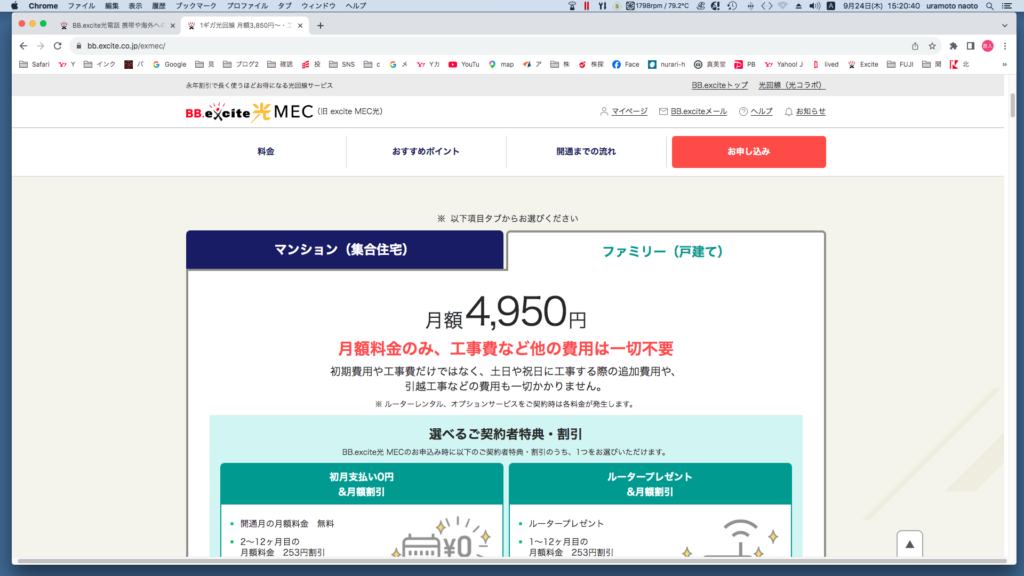Click the address bar URL field

click(x=490, y=46)
